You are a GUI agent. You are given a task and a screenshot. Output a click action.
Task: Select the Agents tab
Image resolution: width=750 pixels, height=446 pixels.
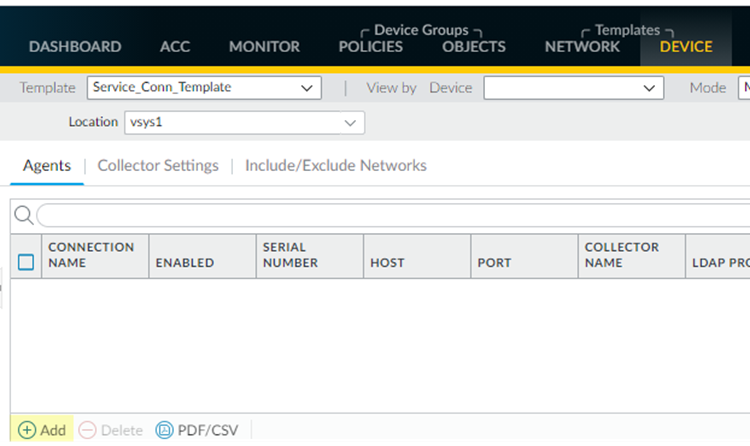pyautogui.click(x=47, y=165)
